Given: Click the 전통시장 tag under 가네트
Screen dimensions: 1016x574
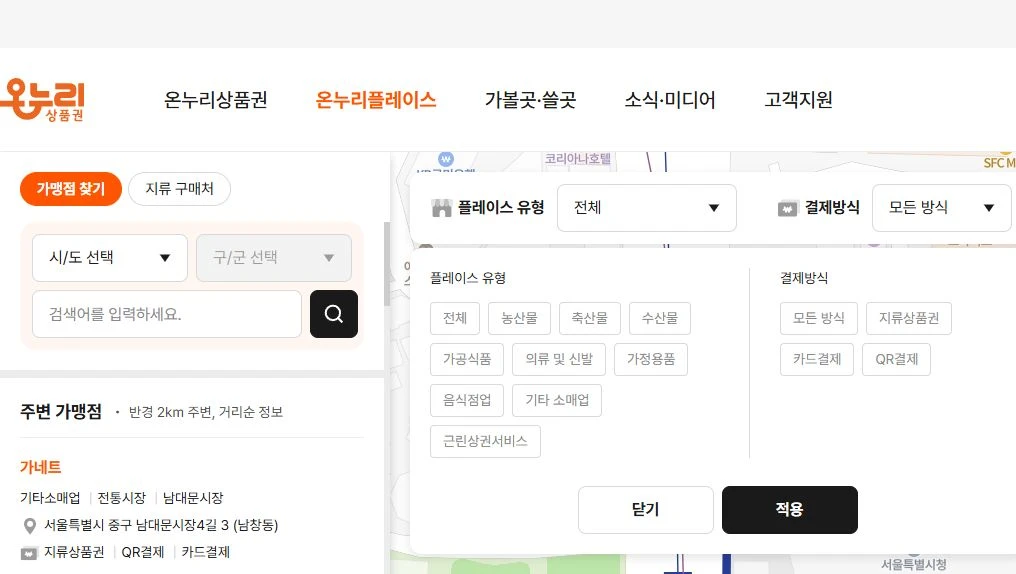Looking at the screenshot, I should (x=122, y=498).
